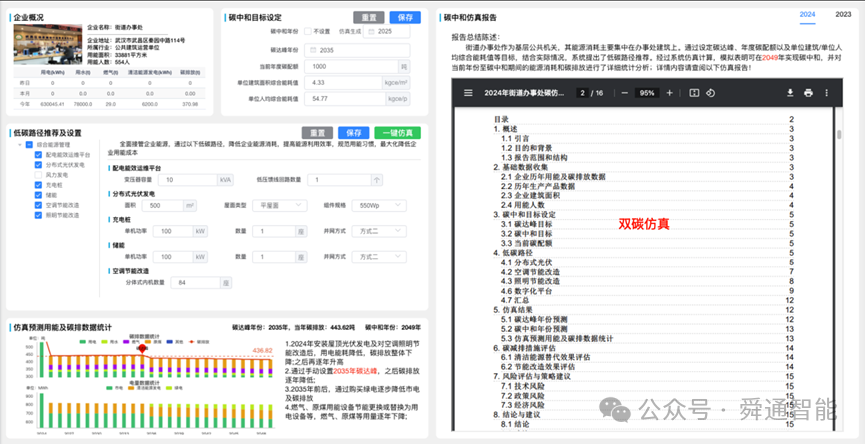Click 储能 数量 input
Viewport: 865px width, 444px height.
(273, 257)
